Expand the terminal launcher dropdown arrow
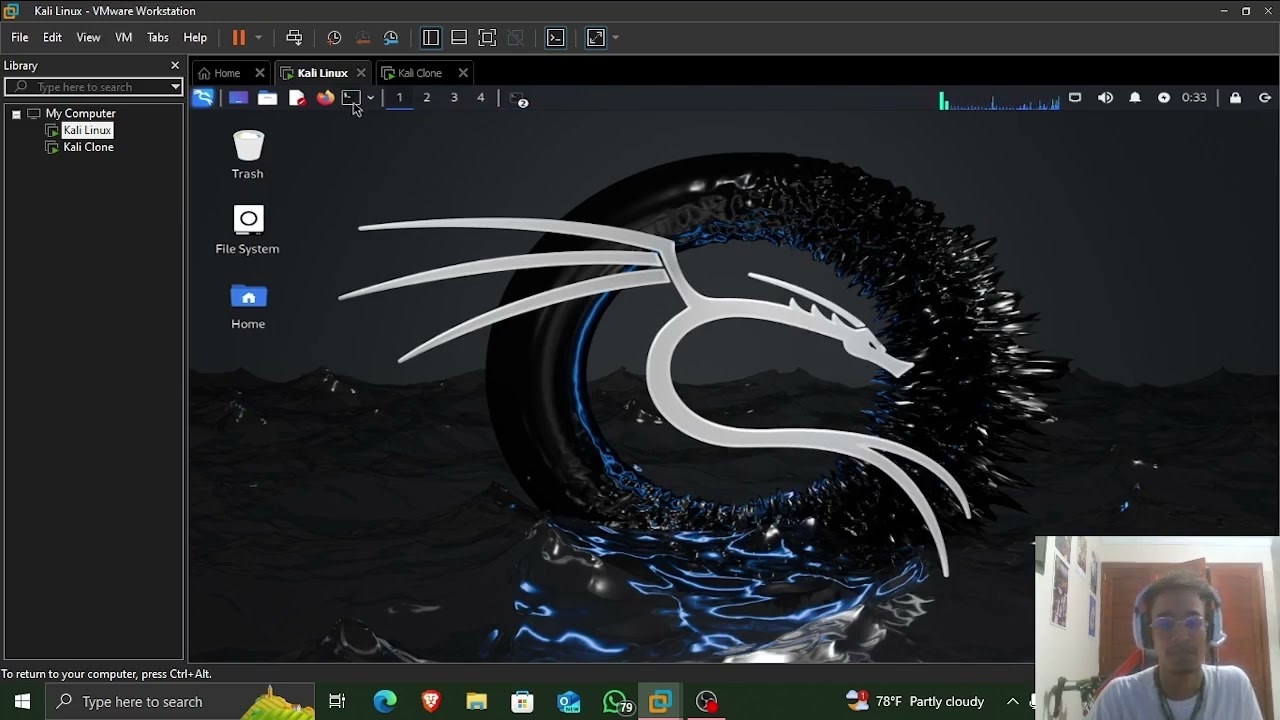This screenshot has height=720, width=1280. click(370, 98)
